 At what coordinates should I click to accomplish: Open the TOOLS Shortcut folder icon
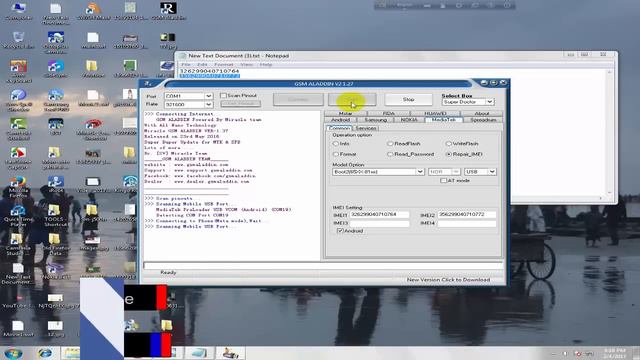tap(54, 216)
